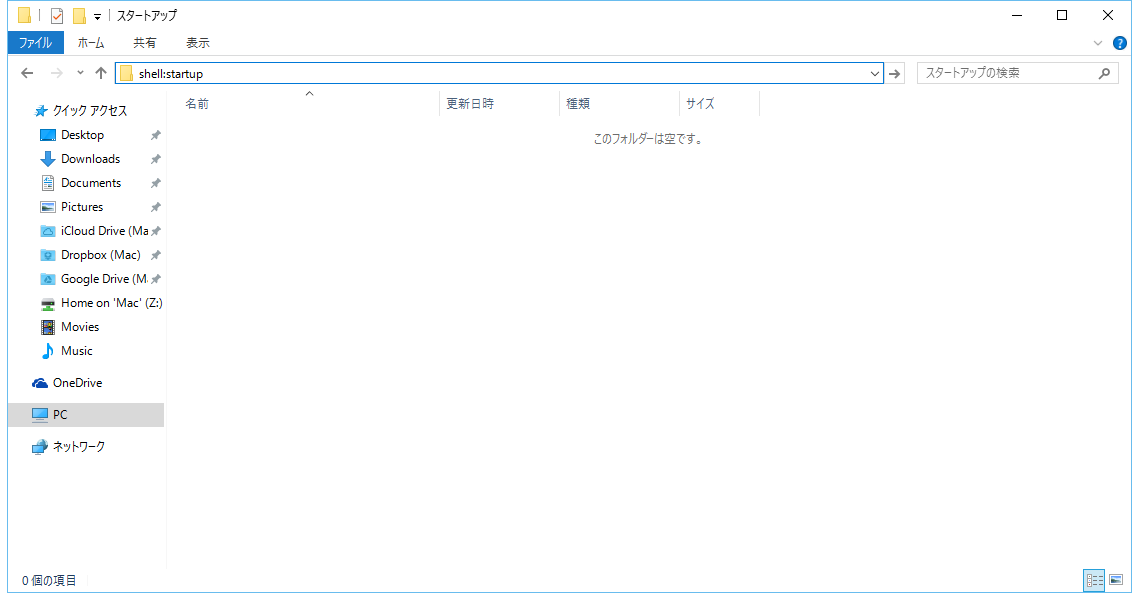Click the Desktop folder icon

point(48,135)
